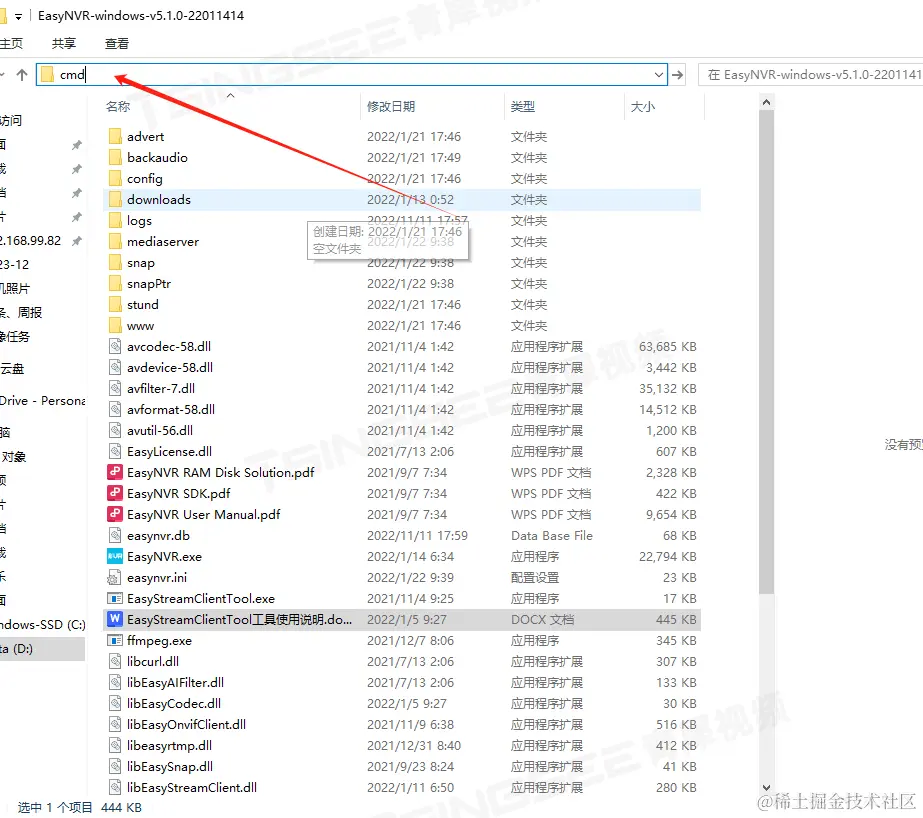
Task: Open the 共享 ribbon tab
Action: tap(64, 44)
